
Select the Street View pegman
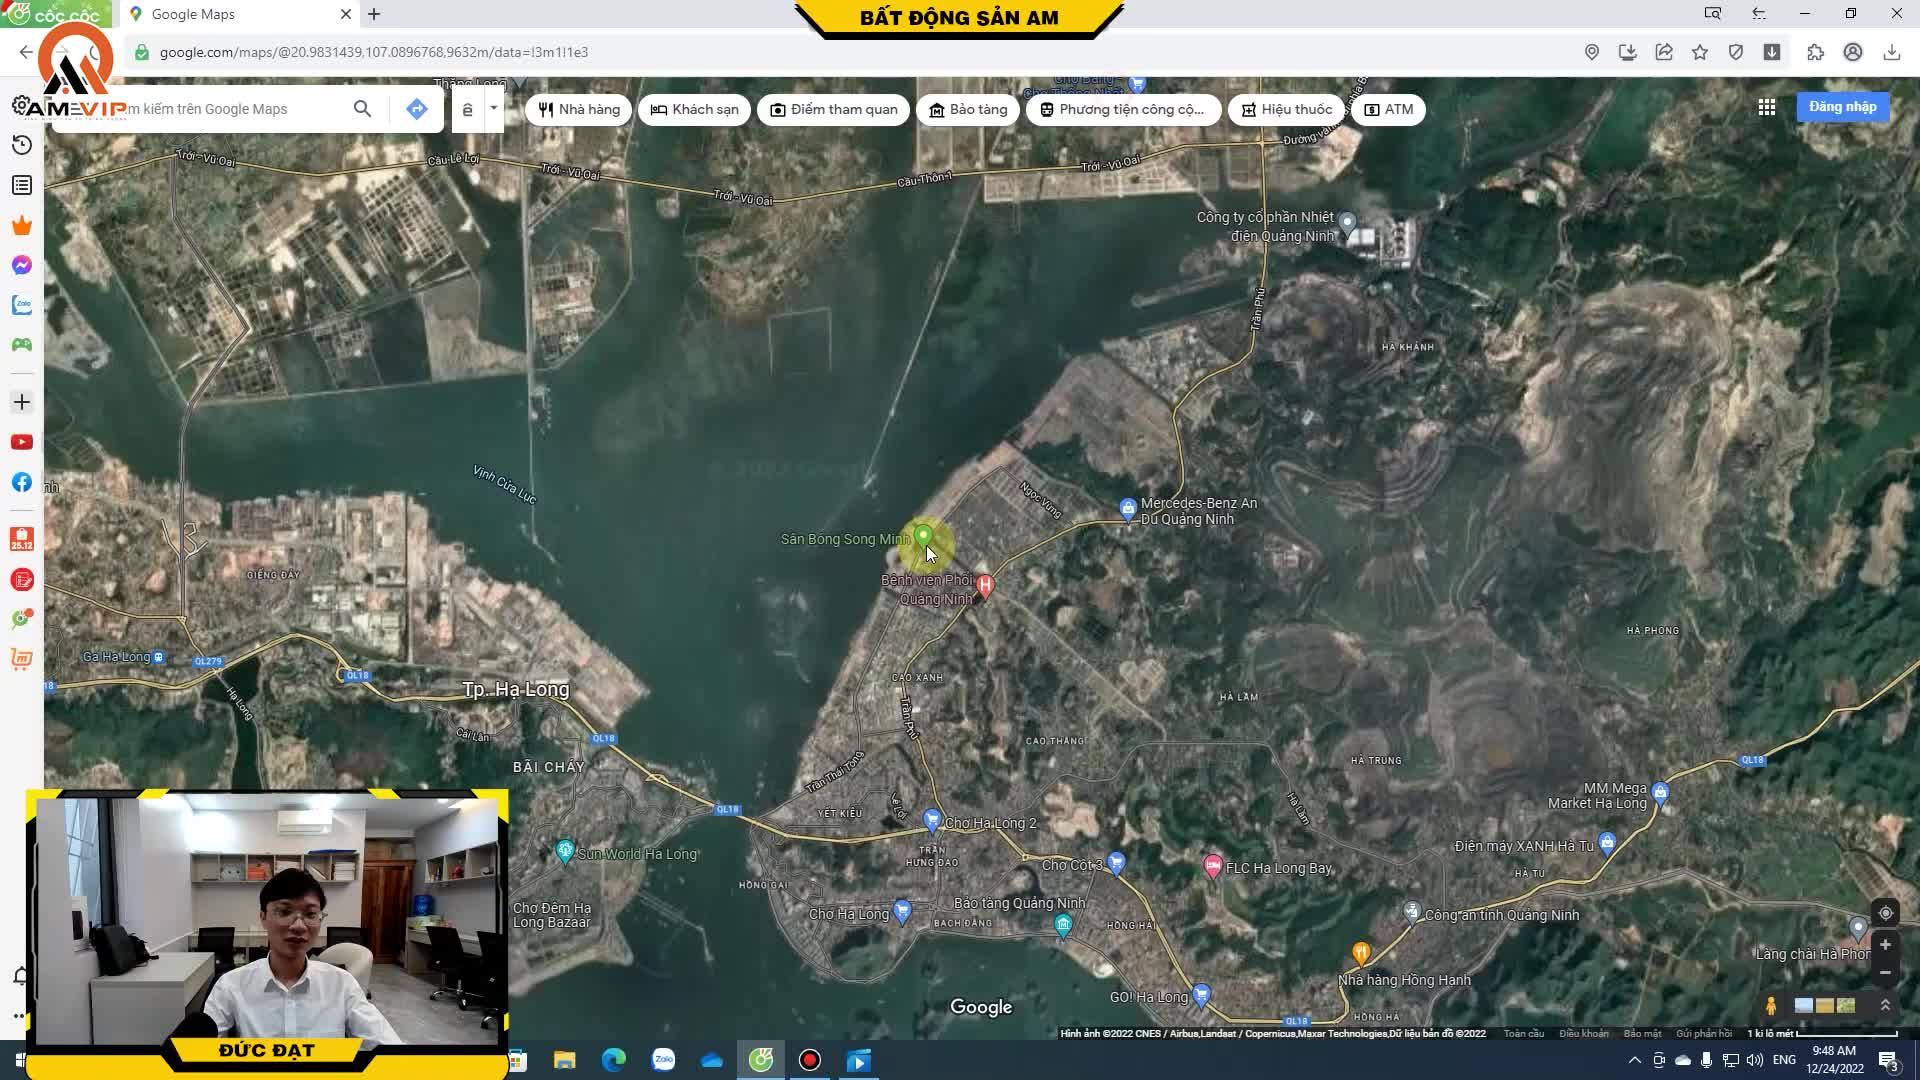pos(1771,1006)
